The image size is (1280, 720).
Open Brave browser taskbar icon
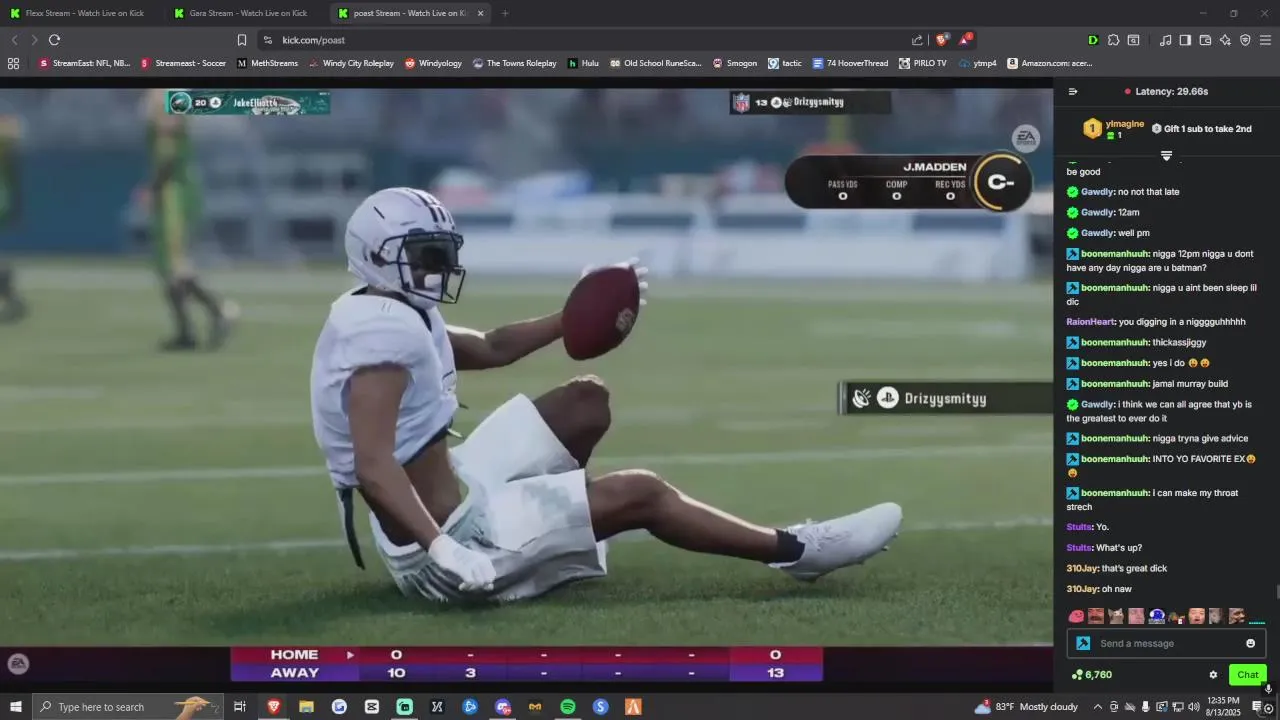tap(273, 707)
